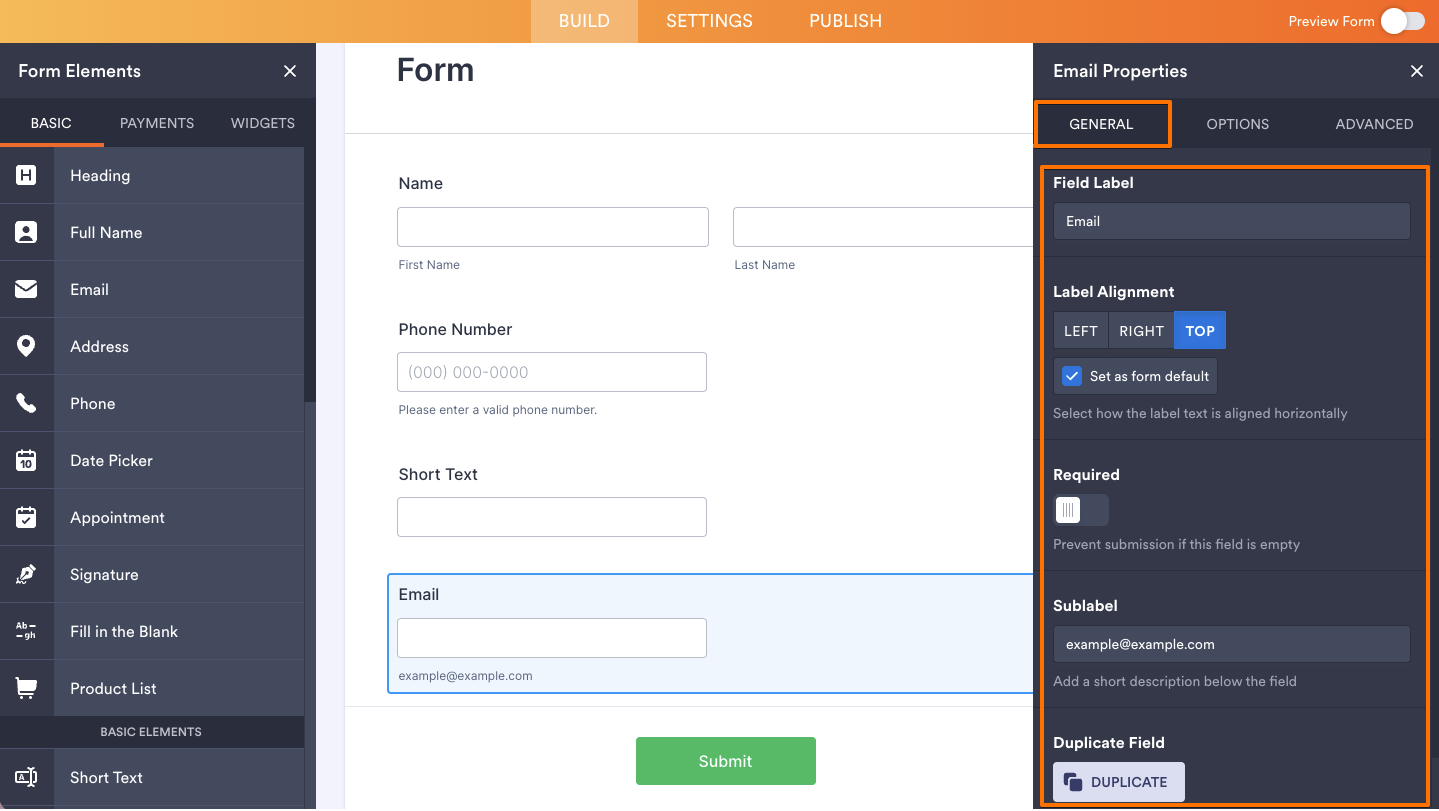Click the Last Name input field
Viewport: 1439px width, 811px height.
click(882, 227)
